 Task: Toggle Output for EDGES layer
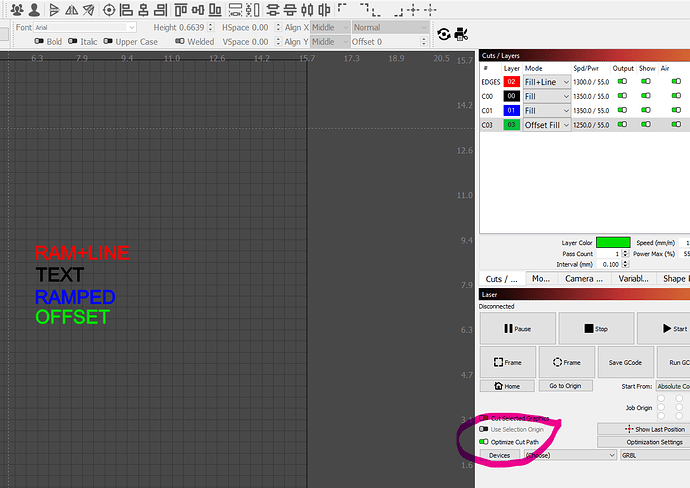[x=622, y=81]
